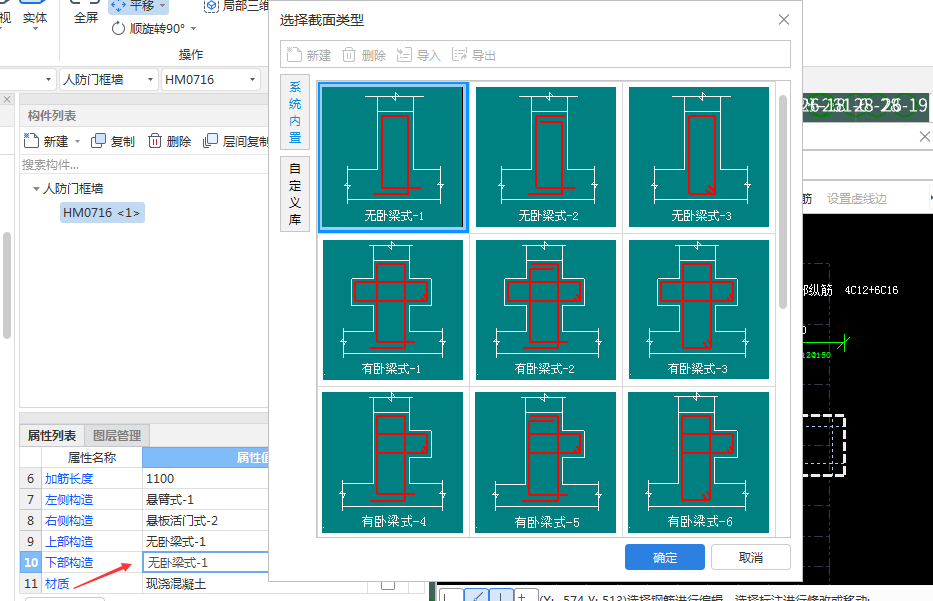Click the 属性名称 column header
933x601 pixels.
pyautogui.click(x=92, y=457)
